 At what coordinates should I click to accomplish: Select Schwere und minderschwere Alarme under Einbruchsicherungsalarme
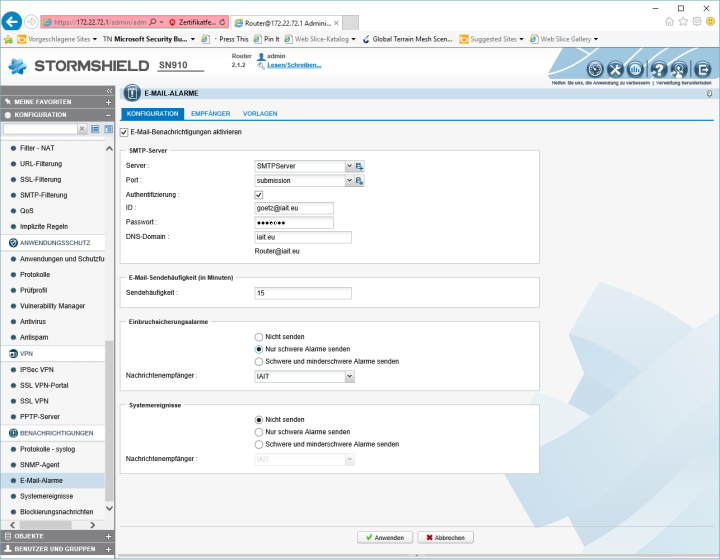click(259, 361)
